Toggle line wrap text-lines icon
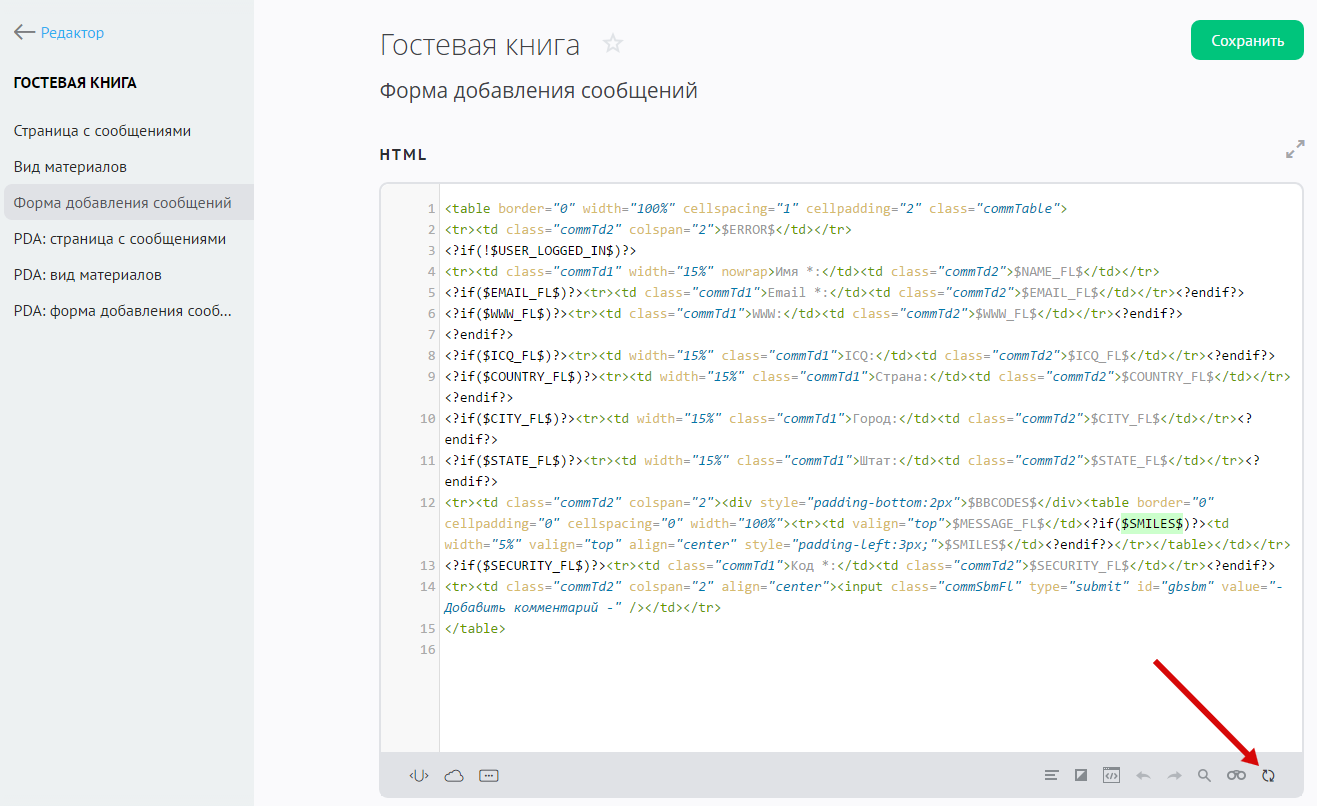The width and height of the screenshot is (1317, 806). 1051,775
